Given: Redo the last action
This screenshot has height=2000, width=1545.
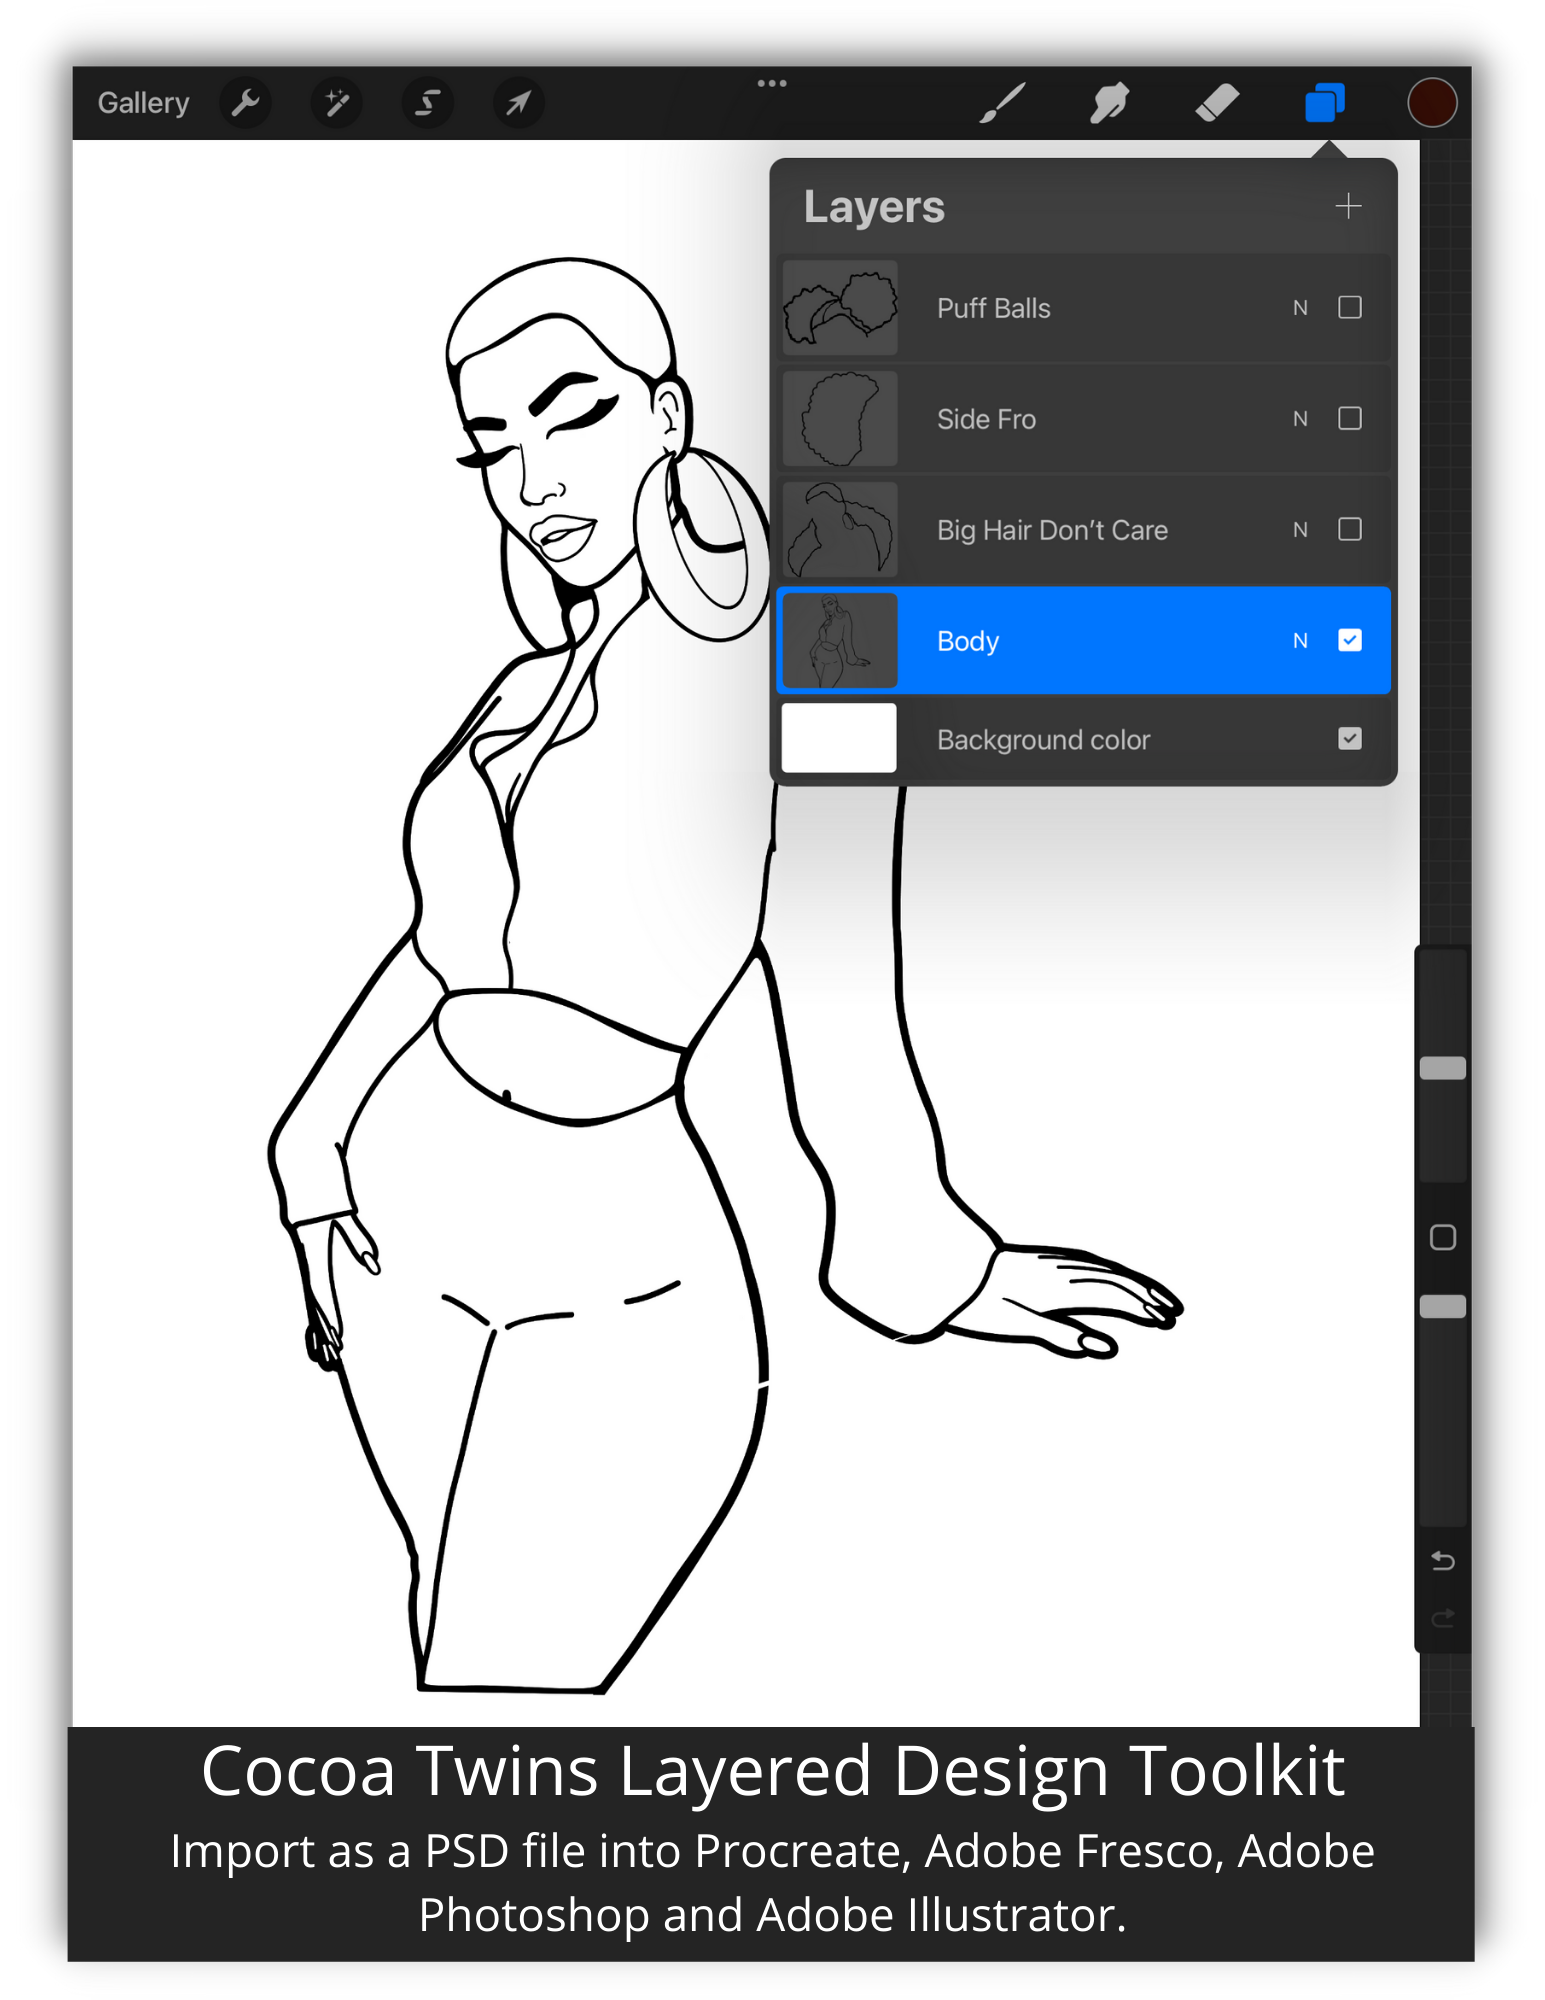Looking at the screenshot, I should coord(1443,1618).
